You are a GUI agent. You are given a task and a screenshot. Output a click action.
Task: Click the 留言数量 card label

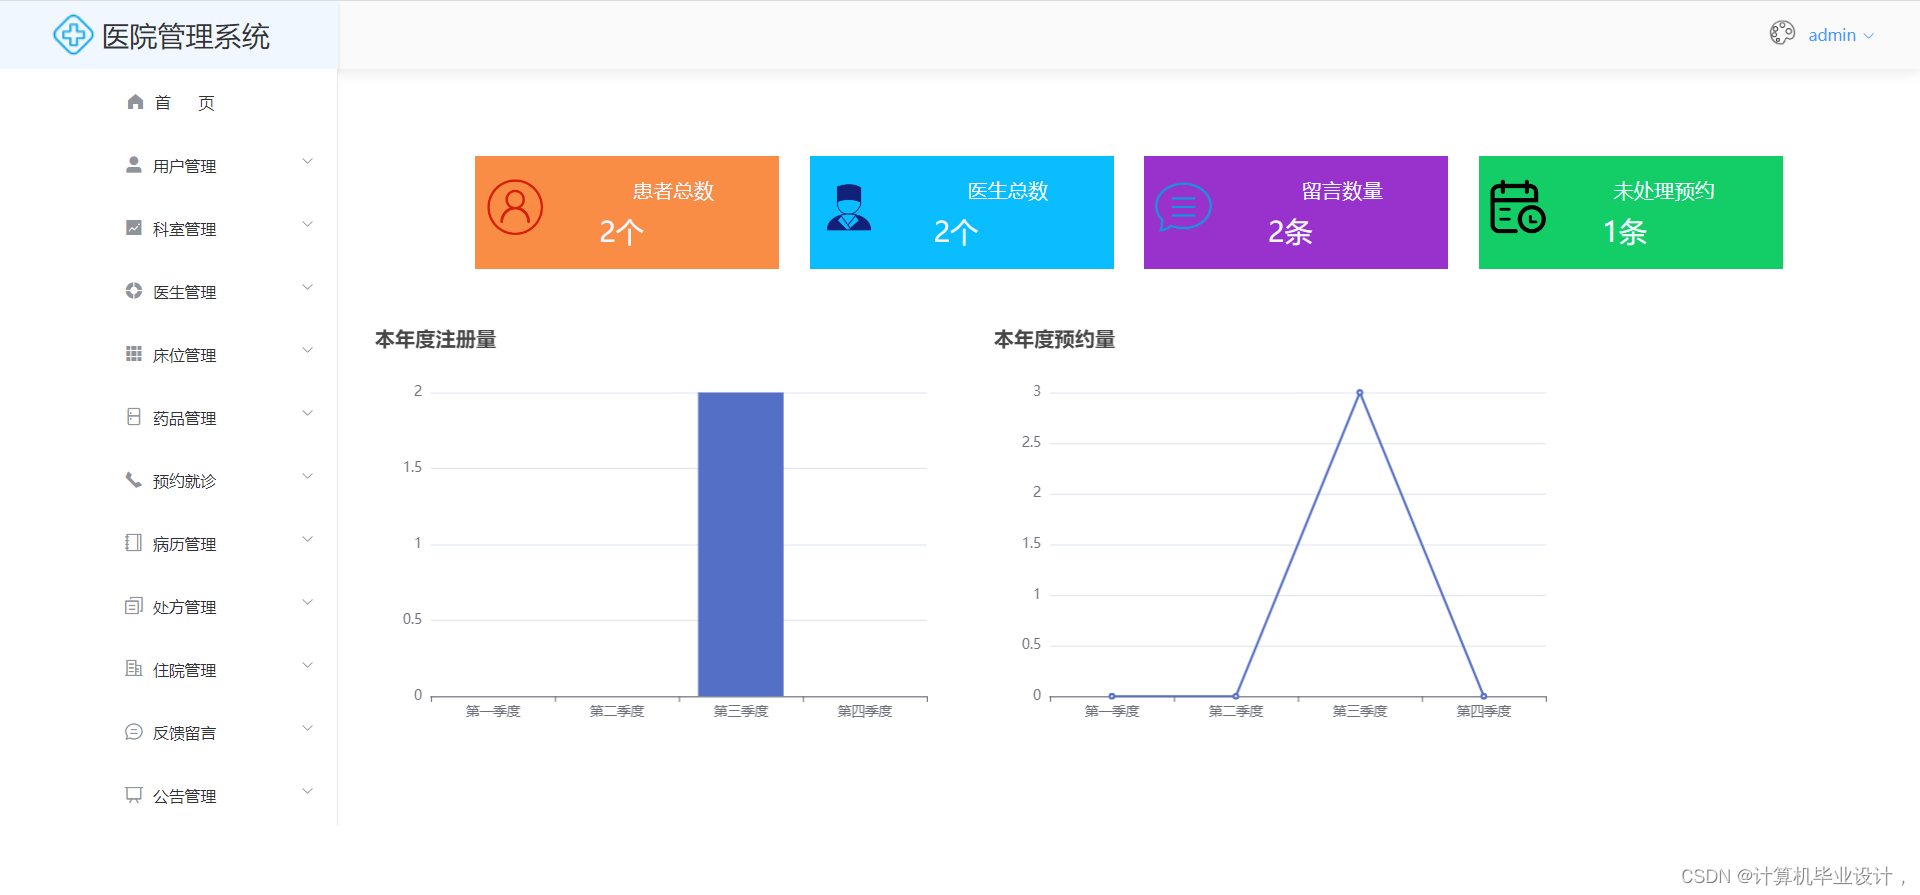(1342, 190)
